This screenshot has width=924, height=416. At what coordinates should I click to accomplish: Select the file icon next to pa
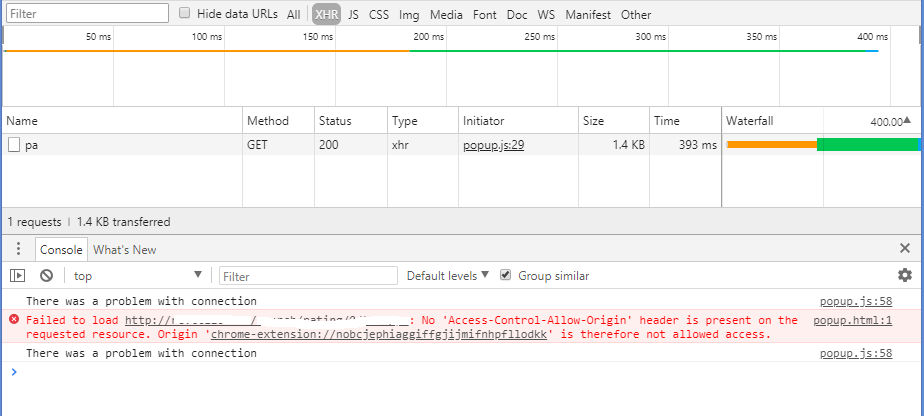coord(14,145)
